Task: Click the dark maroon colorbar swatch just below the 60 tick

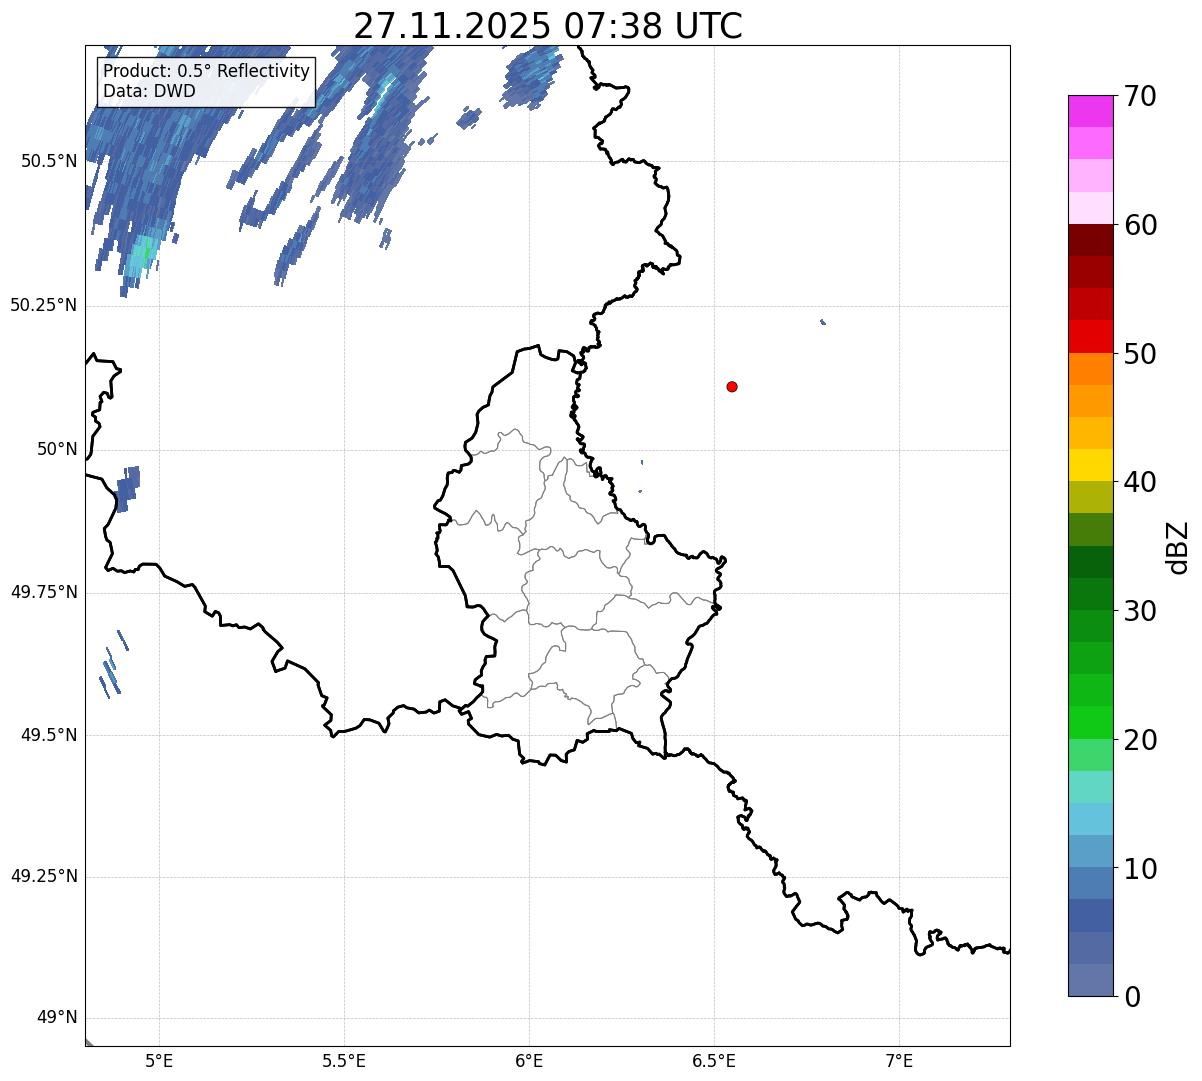Action: (1090, 240)
